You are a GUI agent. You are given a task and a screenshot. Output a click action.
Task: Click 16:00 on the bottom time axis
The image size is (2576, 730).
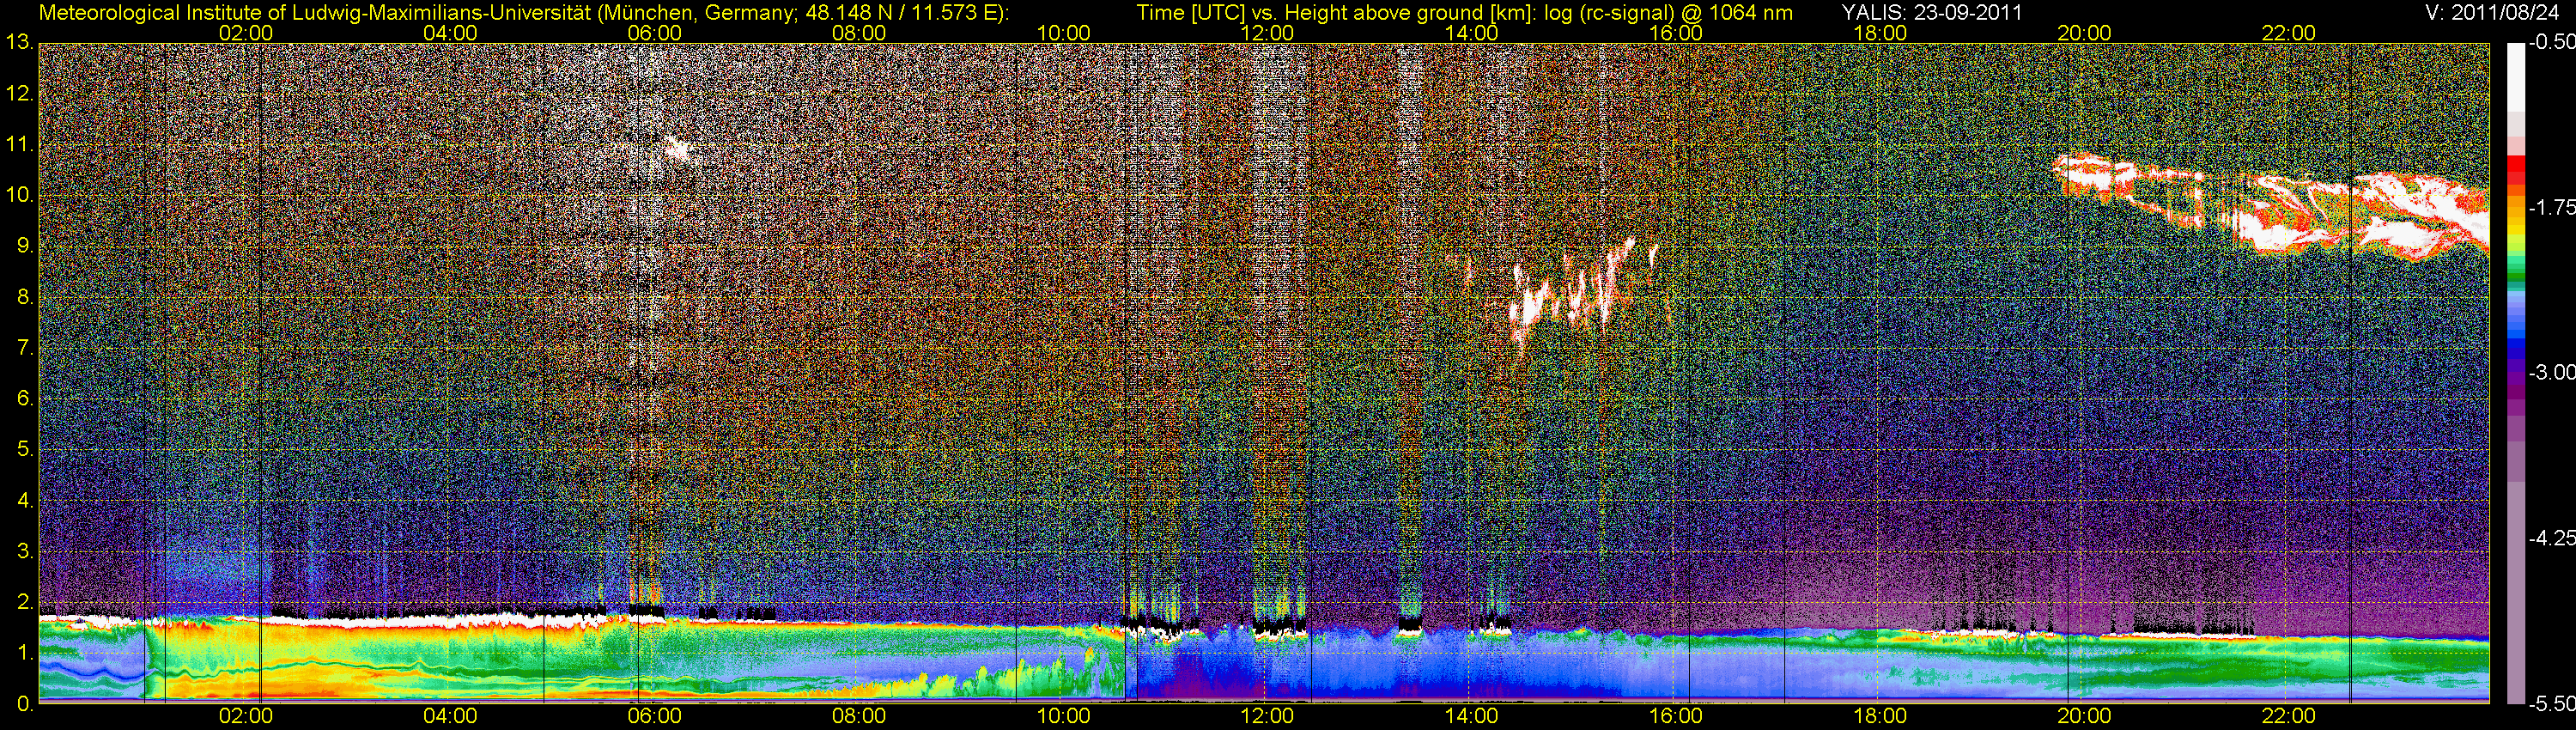click(1676, 716)
